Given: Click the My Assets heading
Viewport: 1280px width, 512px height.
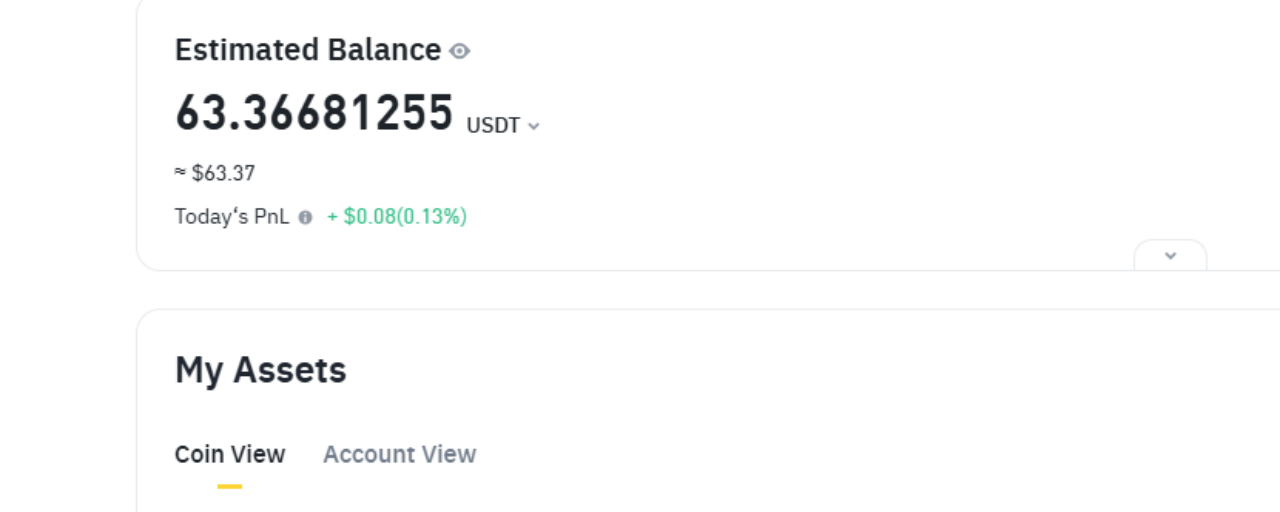Looking at the screenshot, I should point(260,370).
